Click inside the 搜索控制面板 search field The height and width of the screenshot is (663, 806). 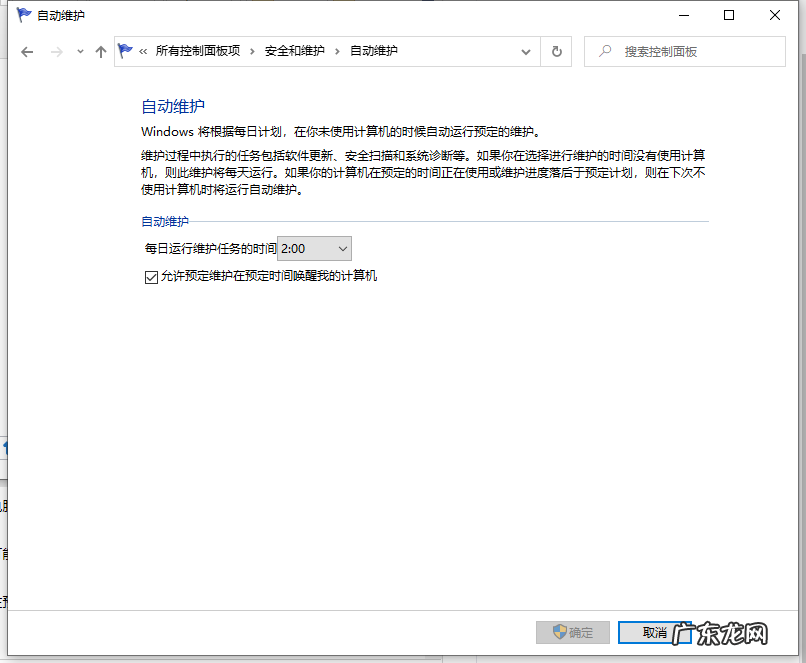pos(690,51)
